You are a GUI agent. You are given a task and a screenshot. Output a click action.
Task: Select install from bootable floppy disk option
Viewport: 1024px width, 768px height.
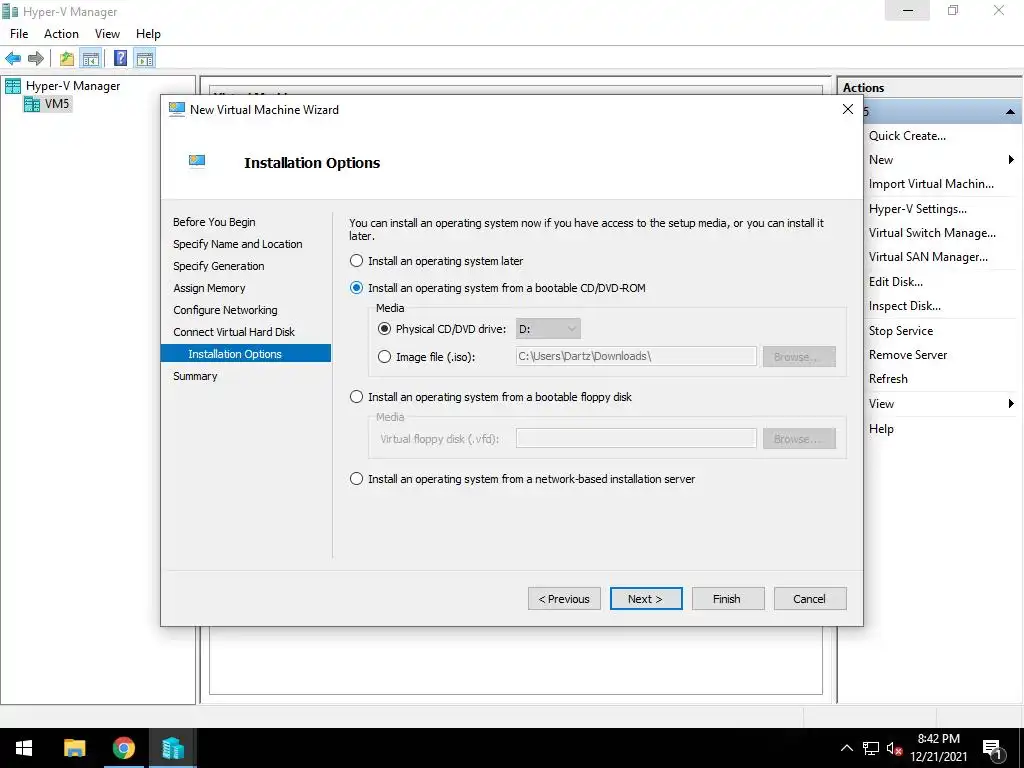[356, 397]
